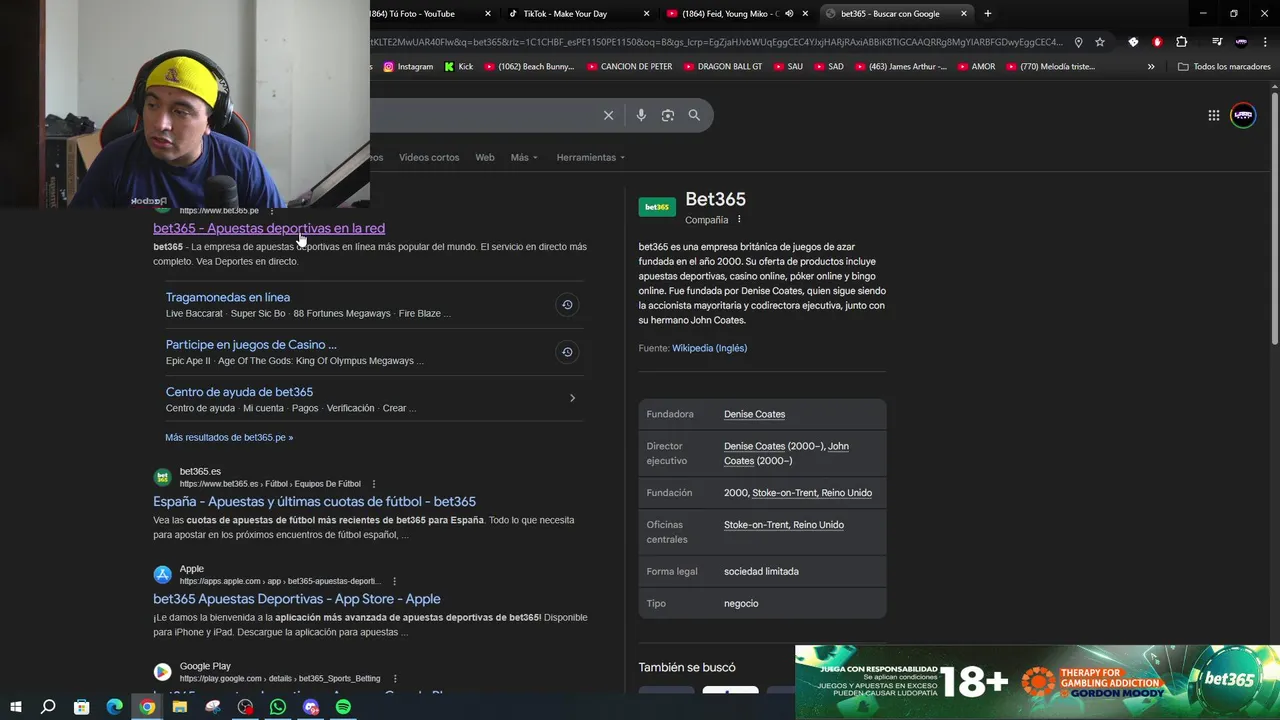Image resolution: width=1280 pixels, height=720 pixels.
Task: Launch Microsoft Store from taskbar
Action: pos(81,707)
